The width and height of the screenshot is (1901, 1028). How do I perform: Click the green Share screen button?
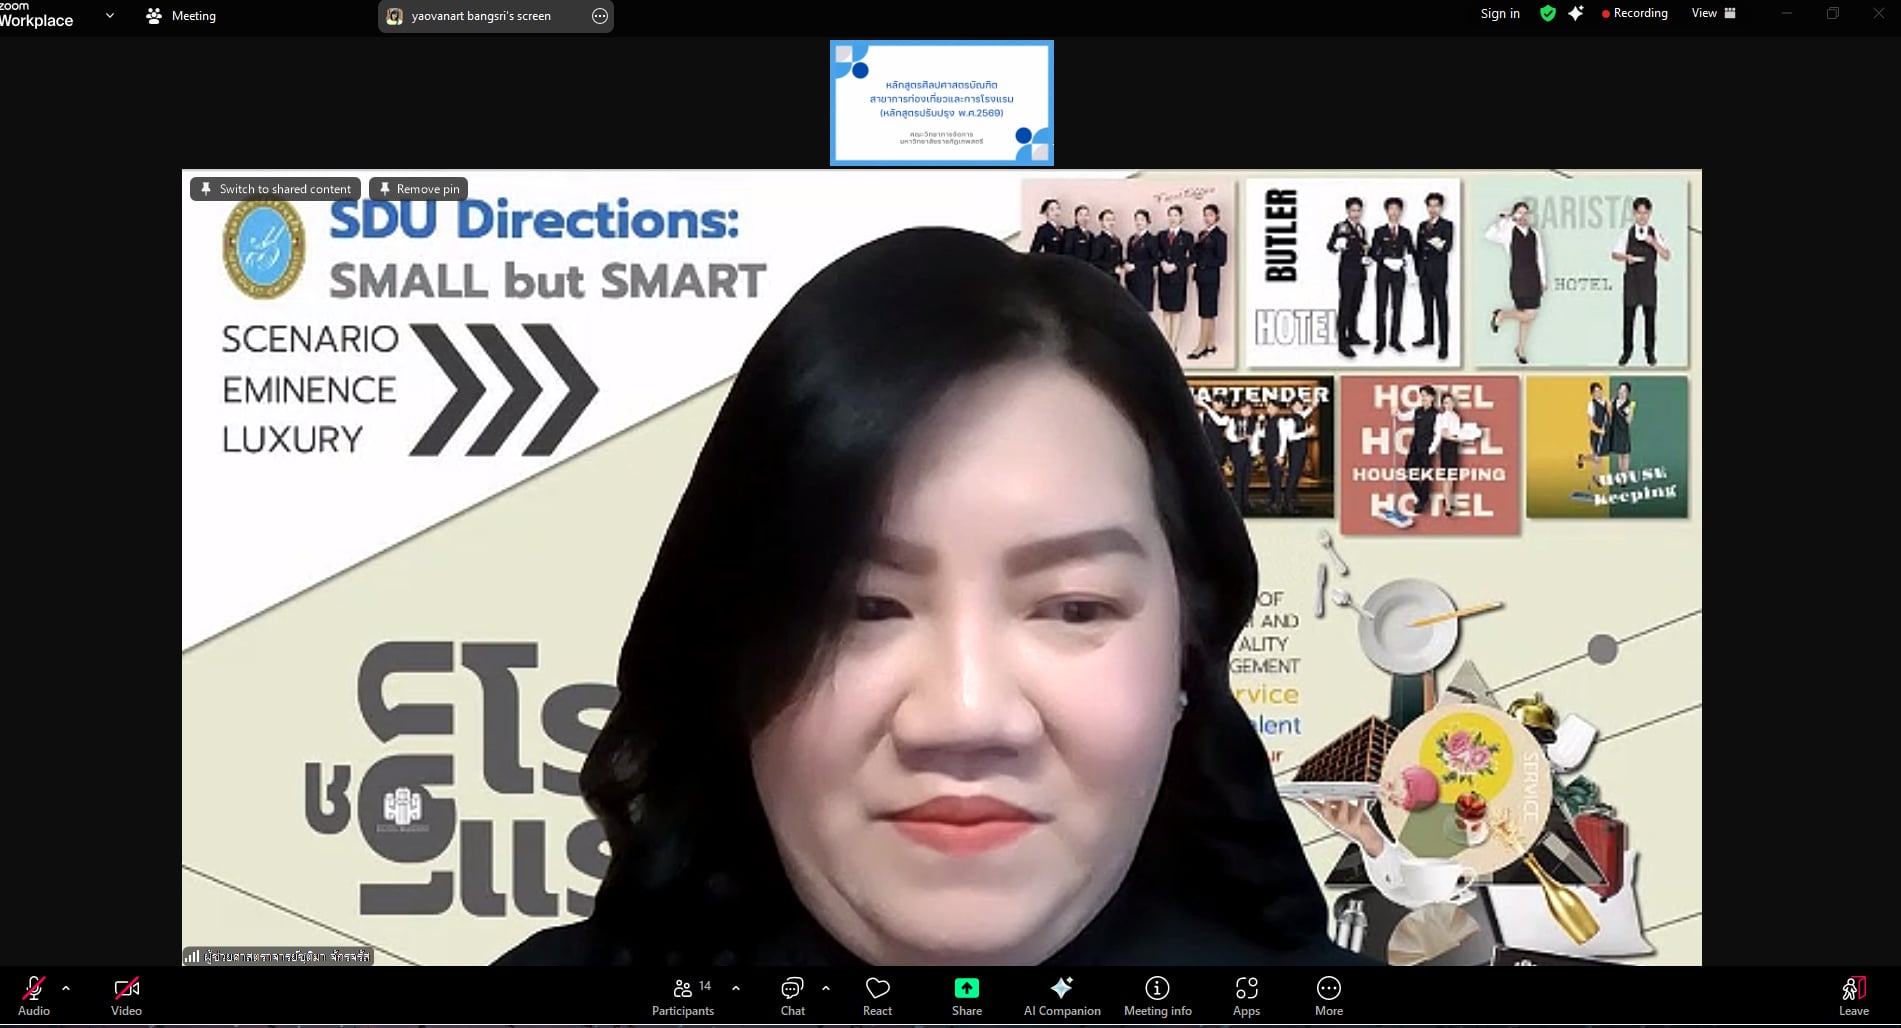click(966, 996)
